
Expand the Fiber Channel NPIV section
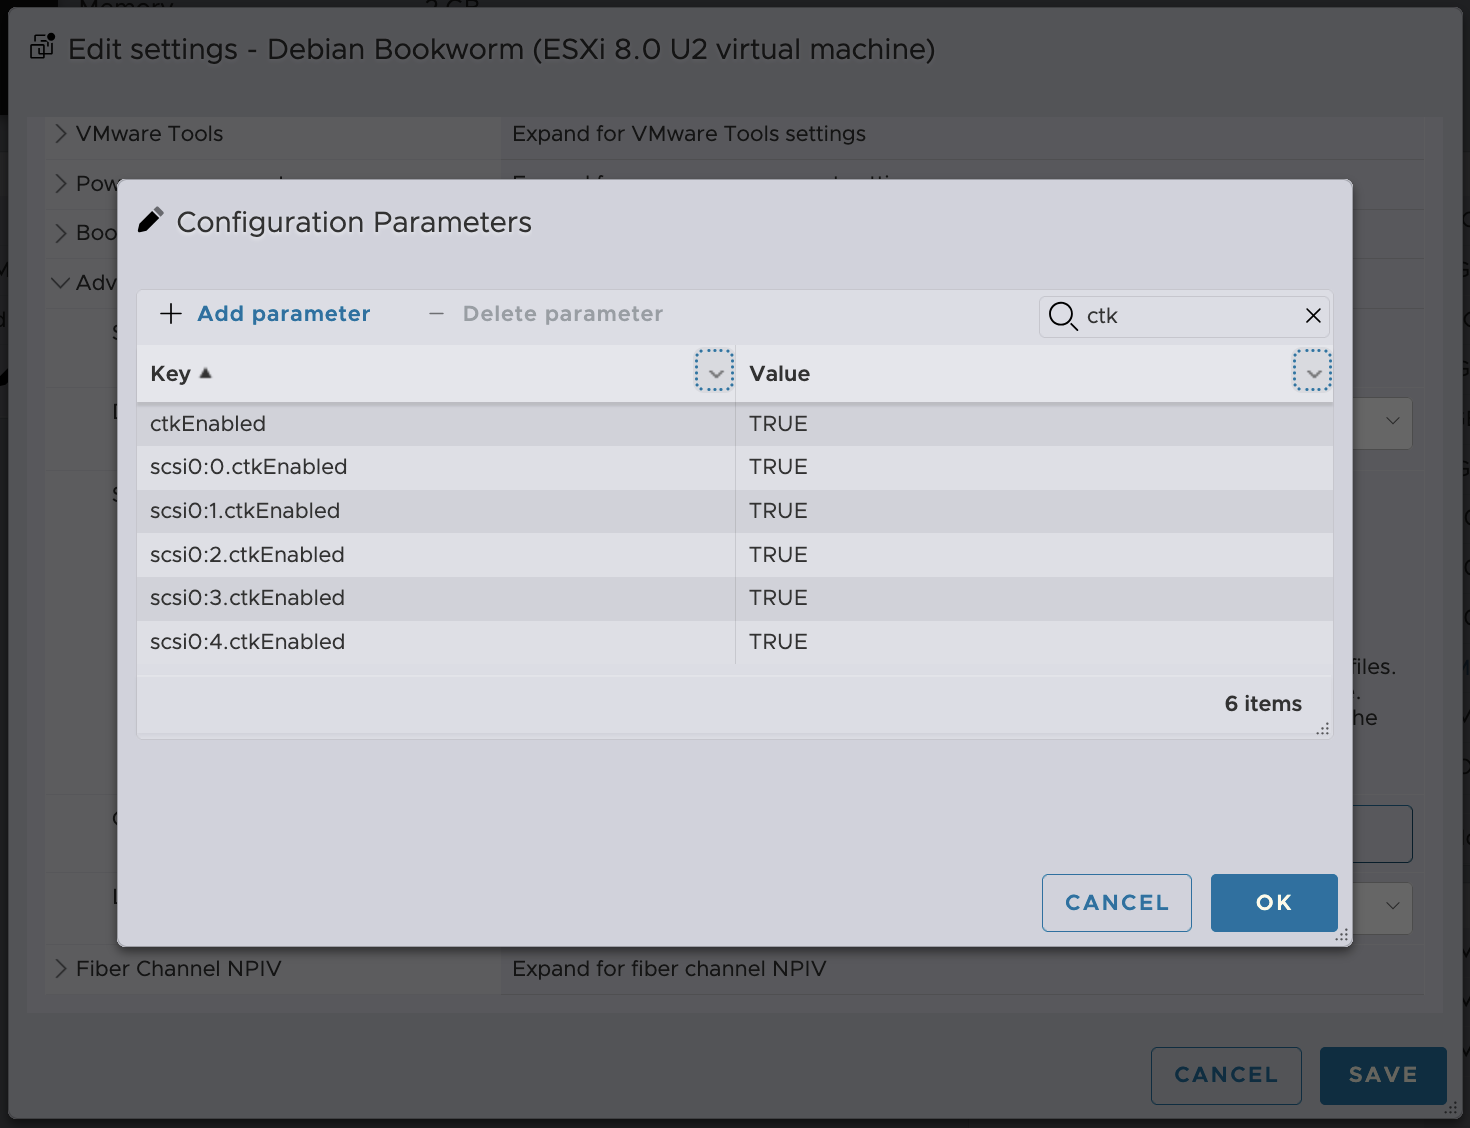click(61, 968)
